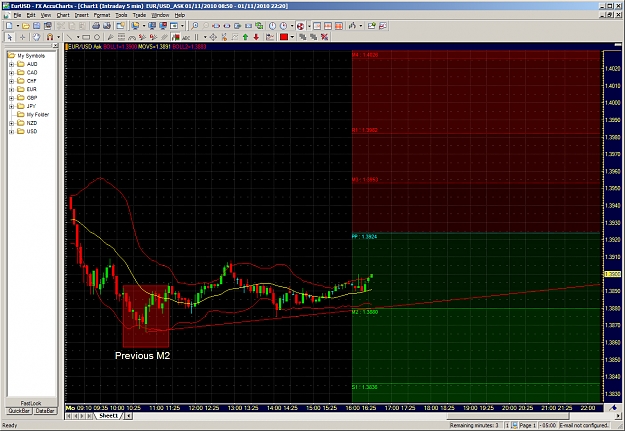This screenshot has width=625, height=431.
Task: Click the M2 : 1.3880 level label
Action: 365,312
